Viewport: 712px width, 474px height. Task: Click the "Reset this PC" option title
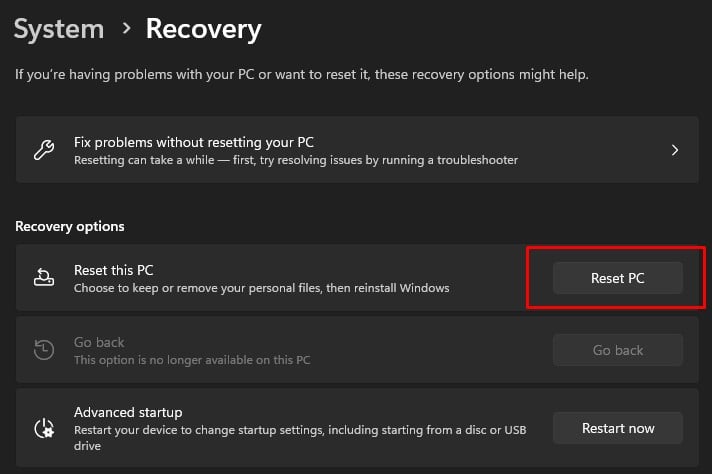(113, 270)
